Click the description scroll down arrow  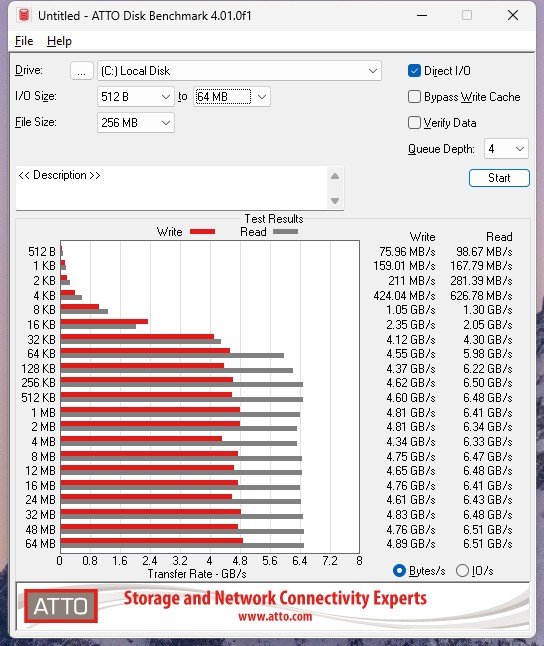click(x=335, y=201)
